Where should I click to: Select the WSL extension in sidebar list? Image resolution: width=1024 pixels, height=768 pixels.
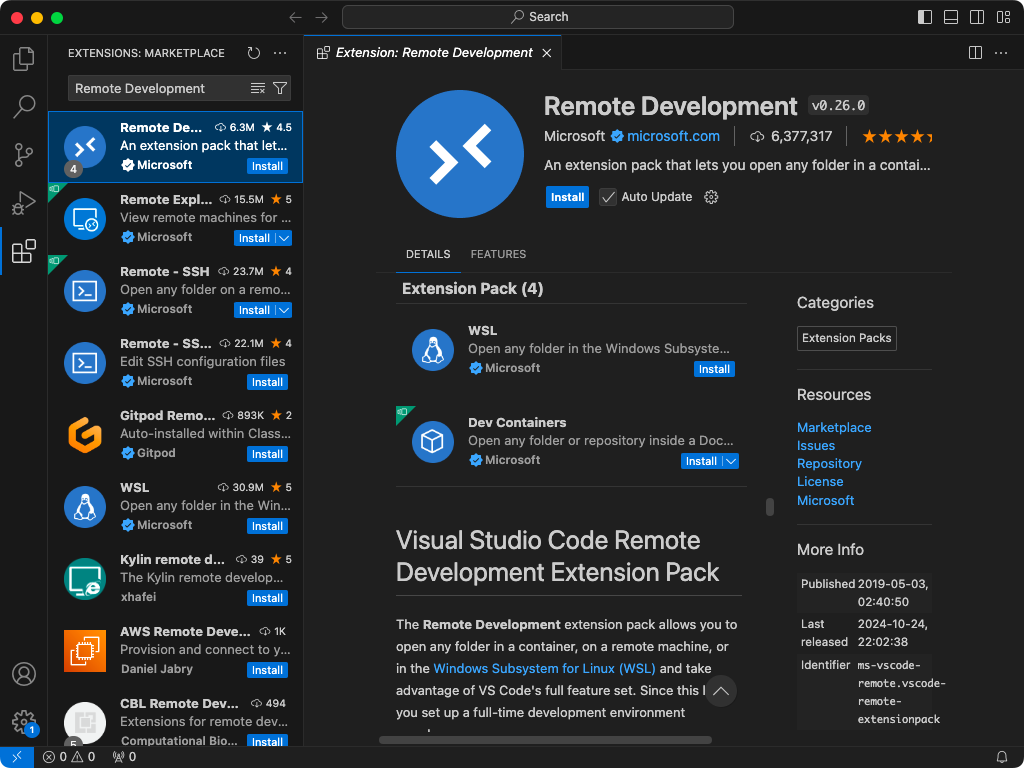176,507
